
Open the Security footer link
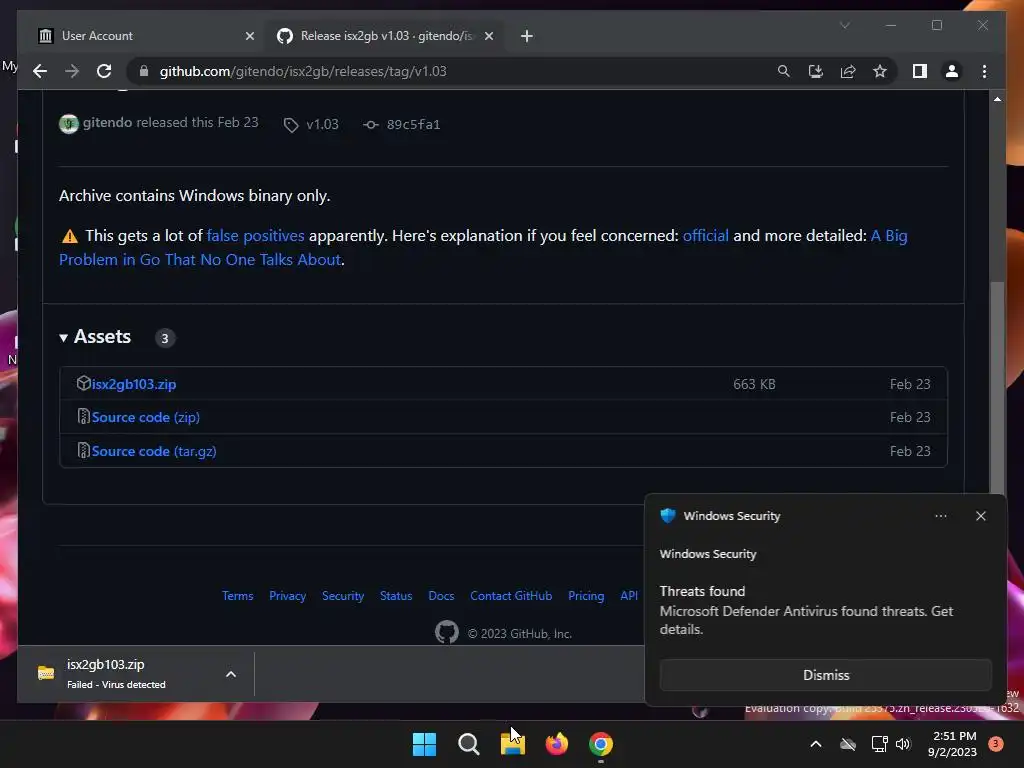(343, 596)
